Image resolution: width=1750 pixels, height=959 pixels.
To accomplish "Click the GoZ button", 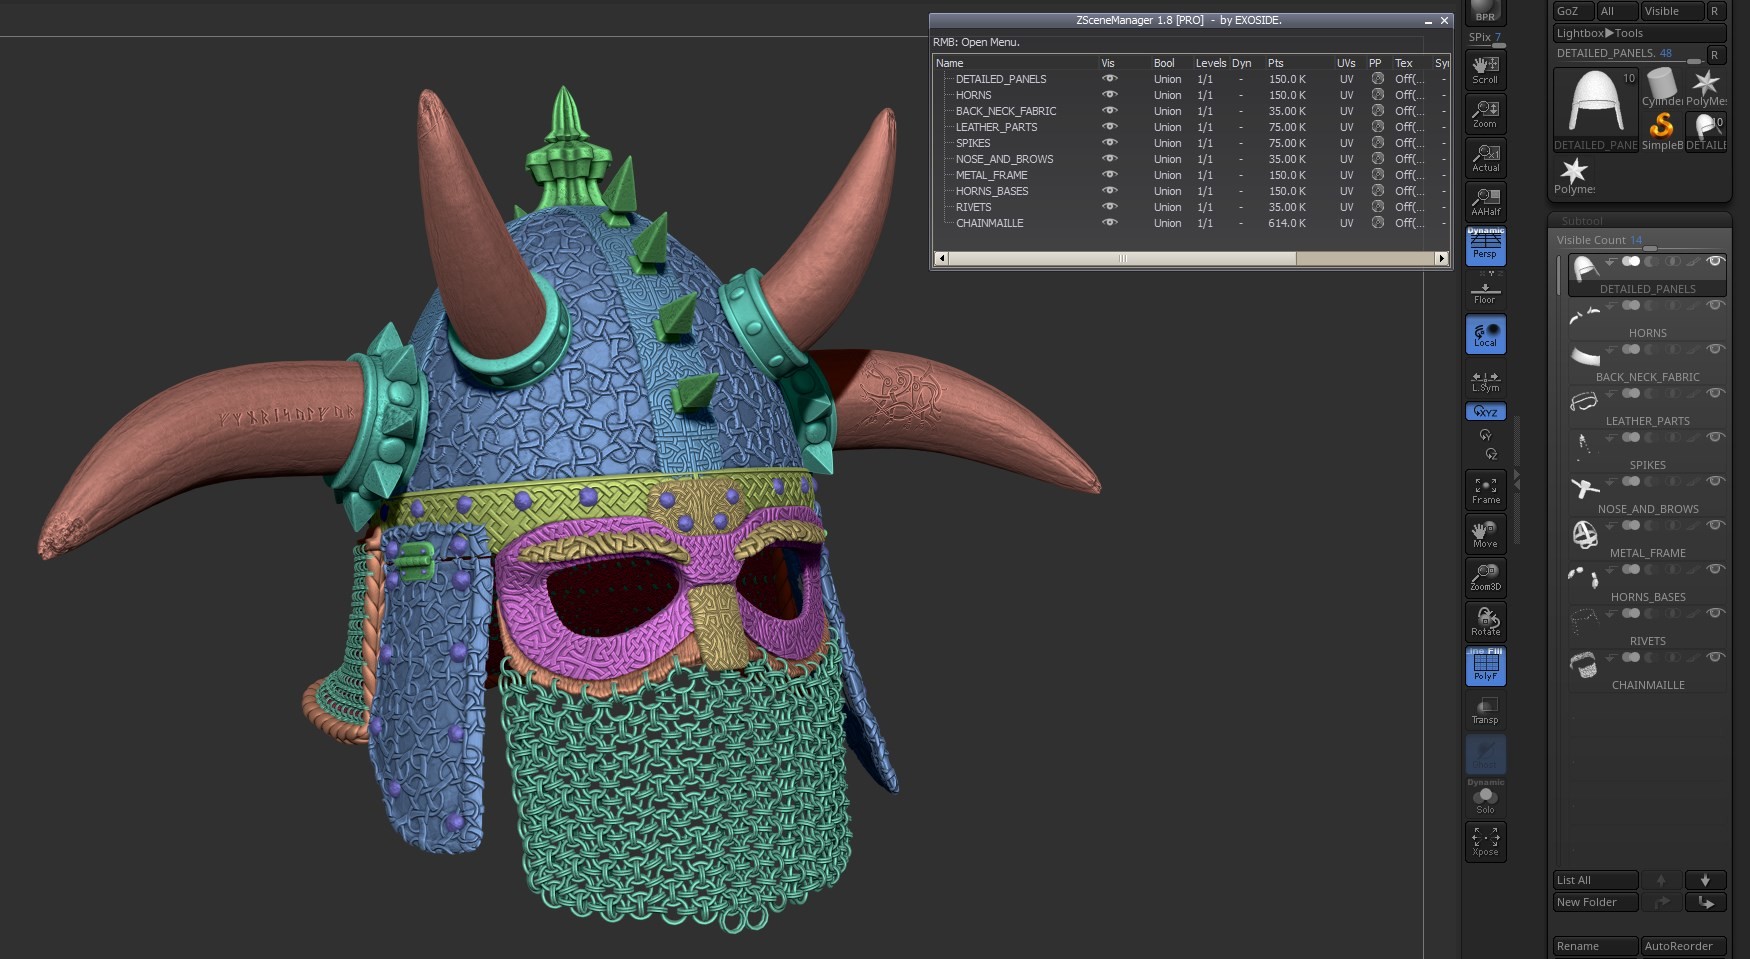I will pyautogui.click(x=1572, y=10).
